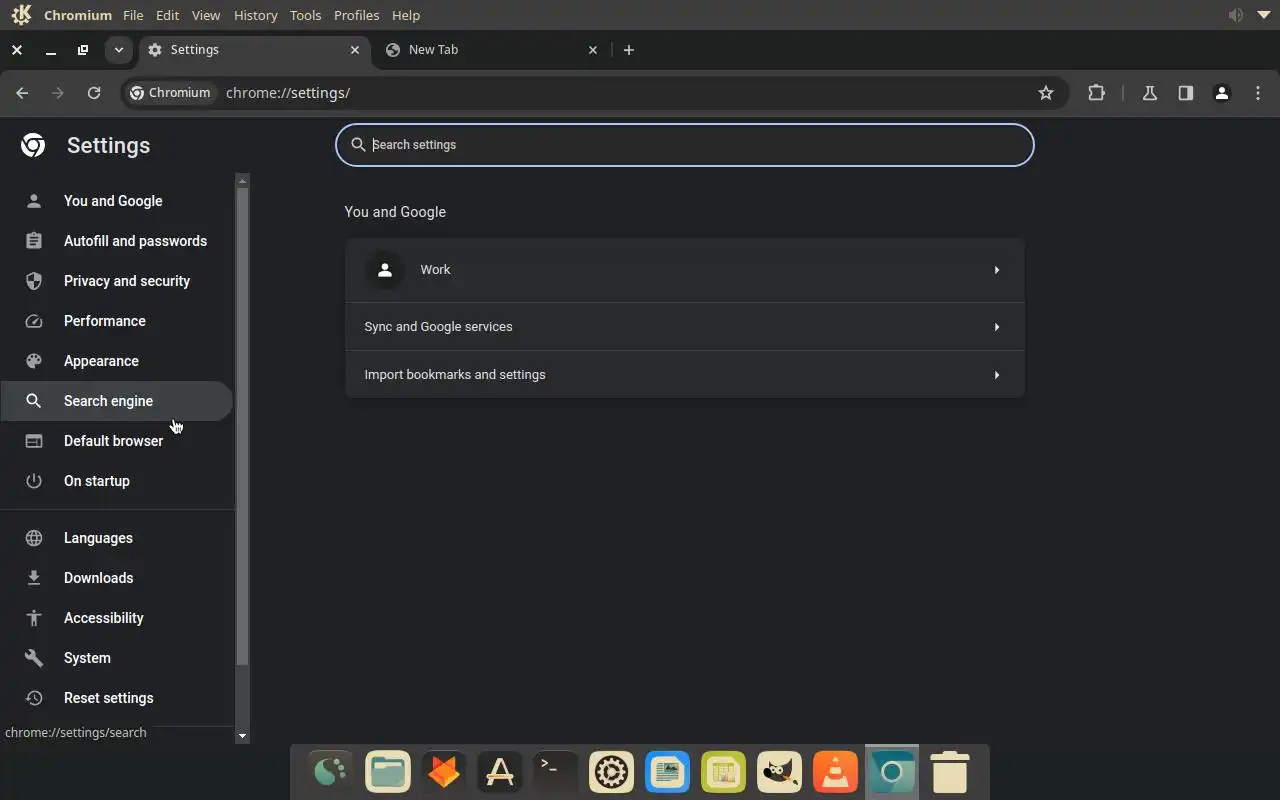This screenshot has width=1280, height=800.
Task: Bookmark this page with the star icon
Action: [x=1046, y=93]
